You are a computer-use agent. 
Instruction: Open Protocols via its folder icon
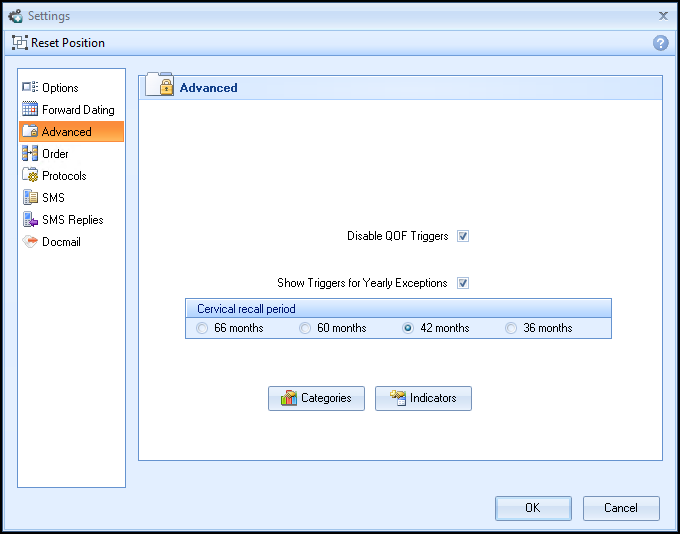pyautogui.click(x=30, y=176)
